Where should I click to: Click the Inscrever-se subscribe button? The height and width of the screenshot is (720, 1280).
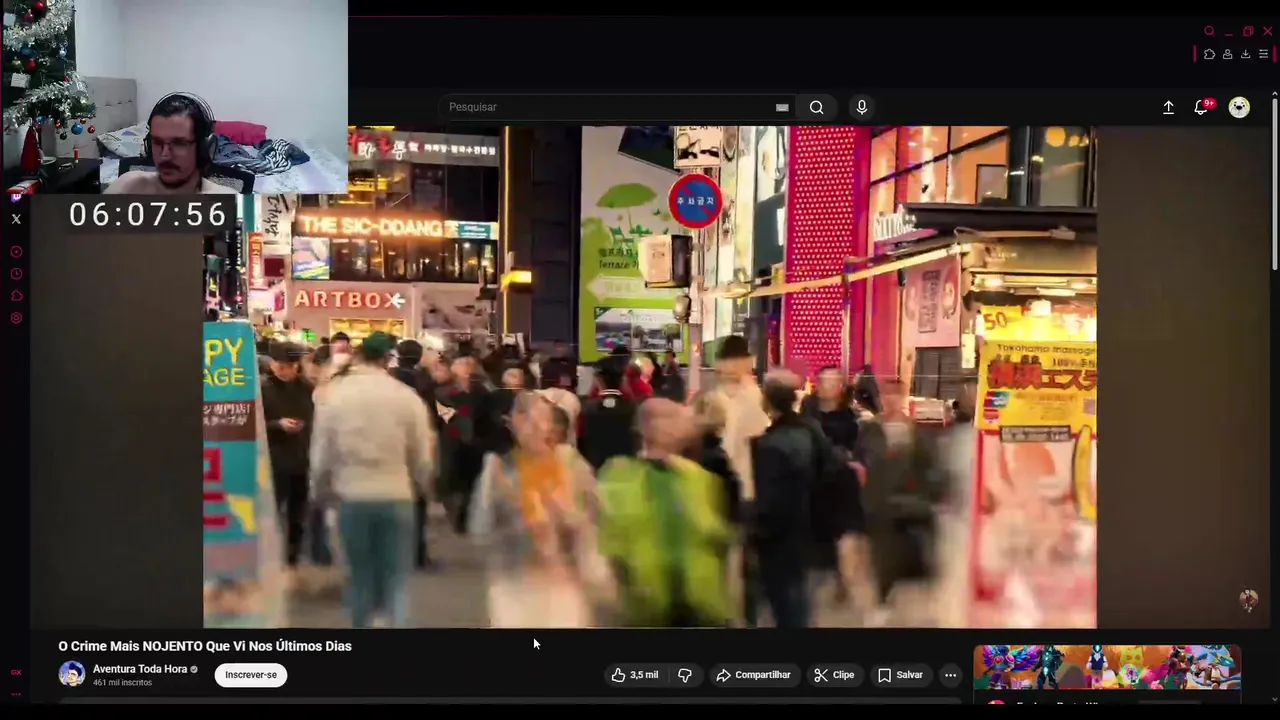[x=251, y=675]
